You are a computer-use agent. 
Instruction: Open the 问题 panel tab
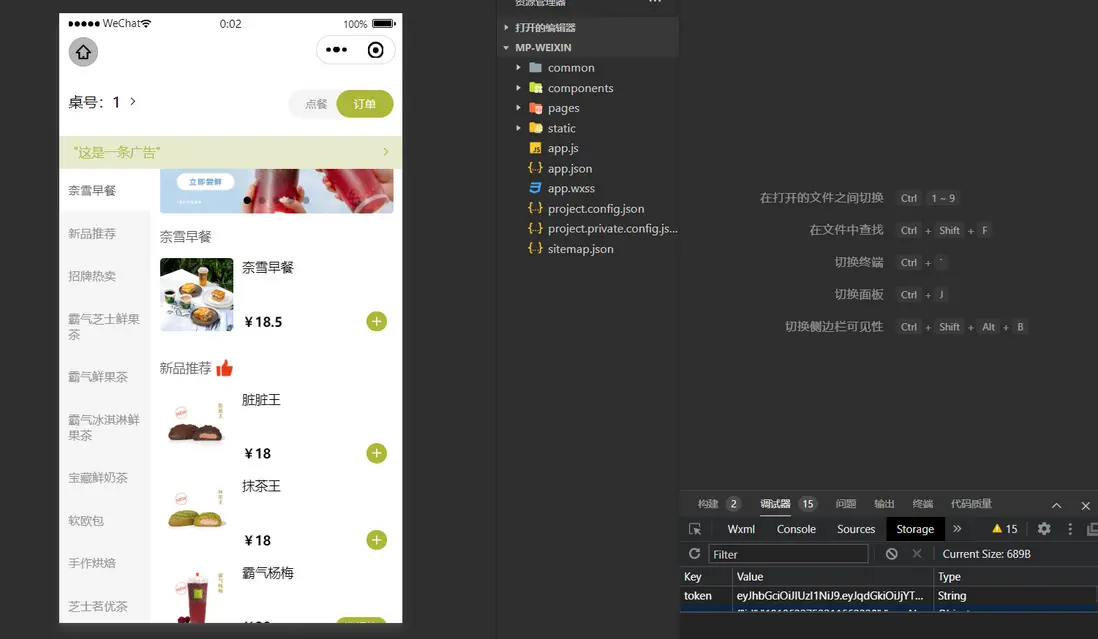tap(845, 504)
